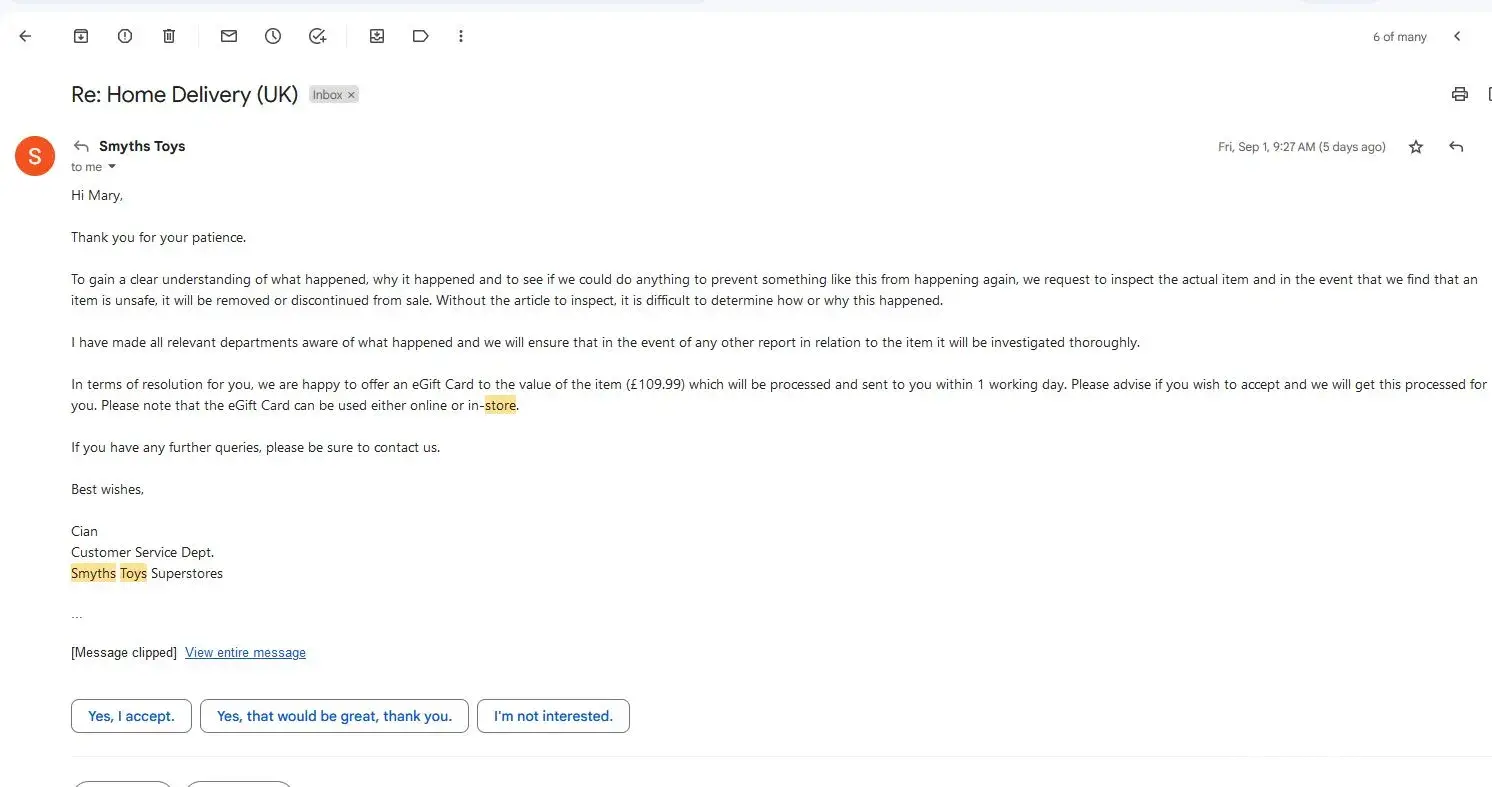Open the Move to folder icon
The height and width of the screenshot is (787, 1492).
click(x=377, y=36)
